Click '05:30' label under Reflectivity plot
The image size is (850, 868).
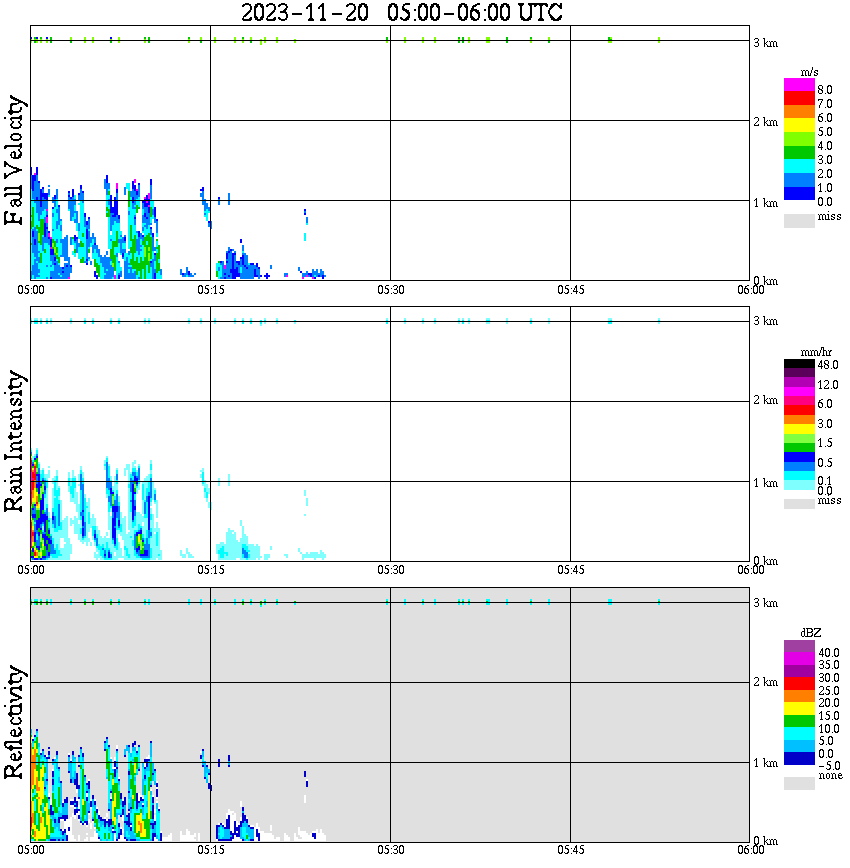point(391,850)
